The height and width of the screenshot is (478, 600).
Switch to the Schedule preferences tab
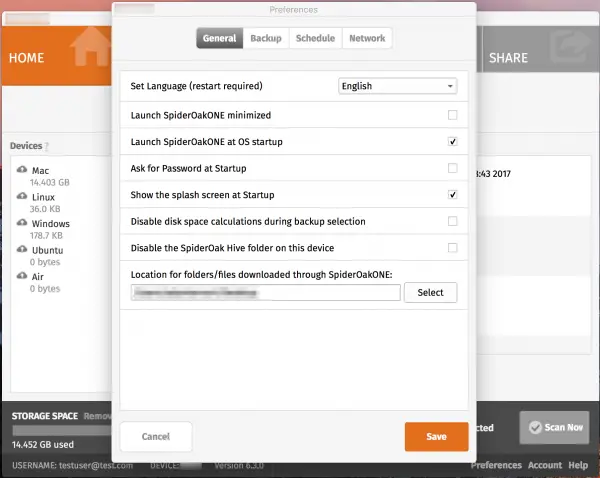(x=315, y=38)
